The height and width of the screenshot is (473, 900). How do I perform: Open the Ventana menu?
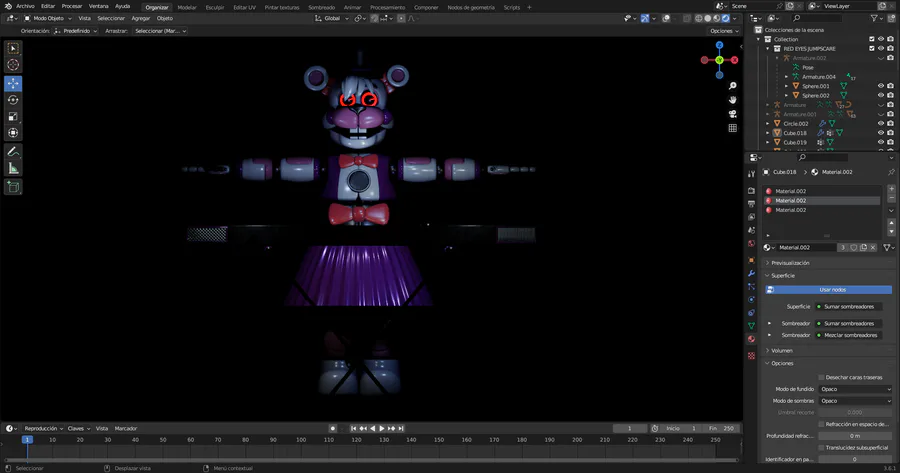(x=98, y=6)
